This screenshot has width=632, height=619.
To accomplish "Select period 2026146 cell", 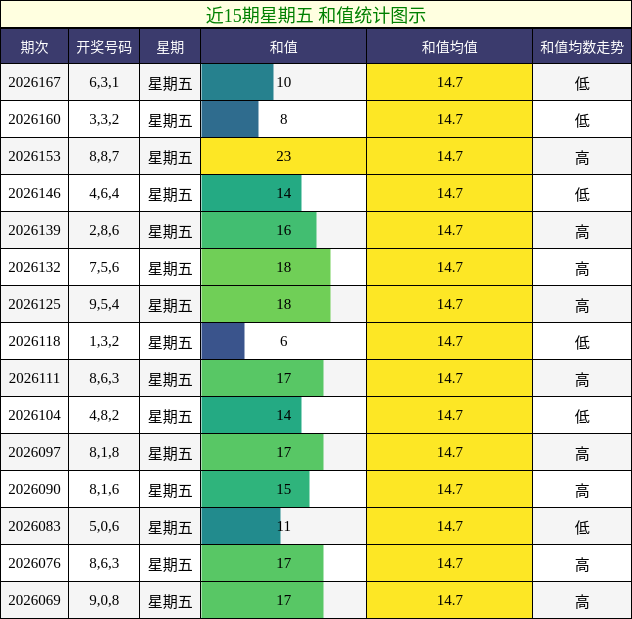I will pyautogui.click(x=34, y=193).
